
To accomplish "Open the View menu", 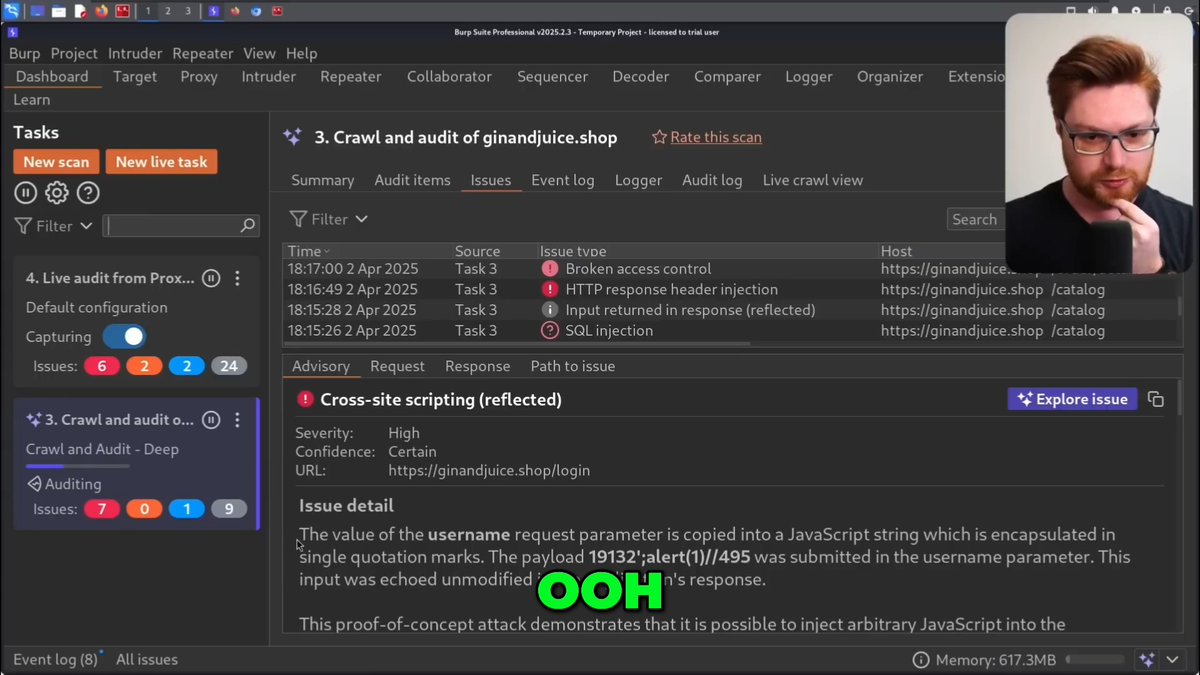I will (259, 53).
